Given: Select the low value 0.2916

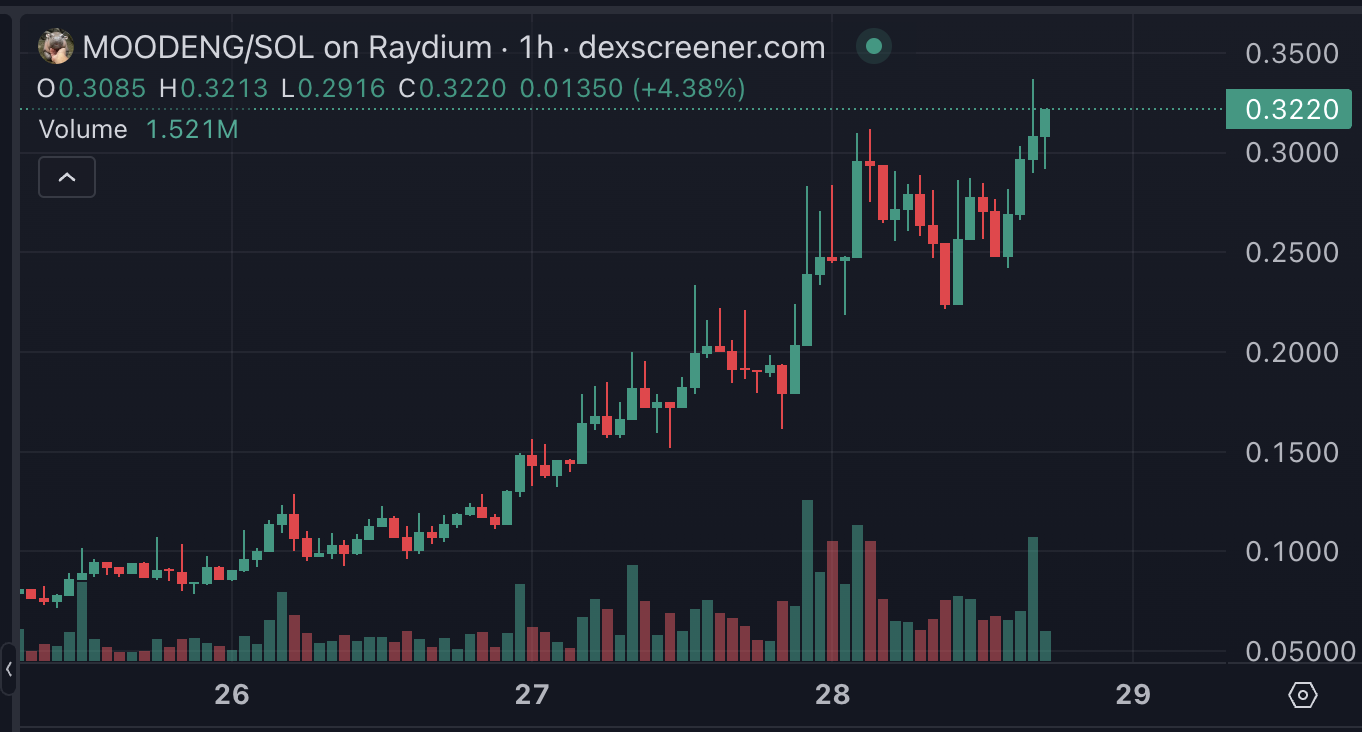Looking at the screenshot, I should (x=341, y=89).
